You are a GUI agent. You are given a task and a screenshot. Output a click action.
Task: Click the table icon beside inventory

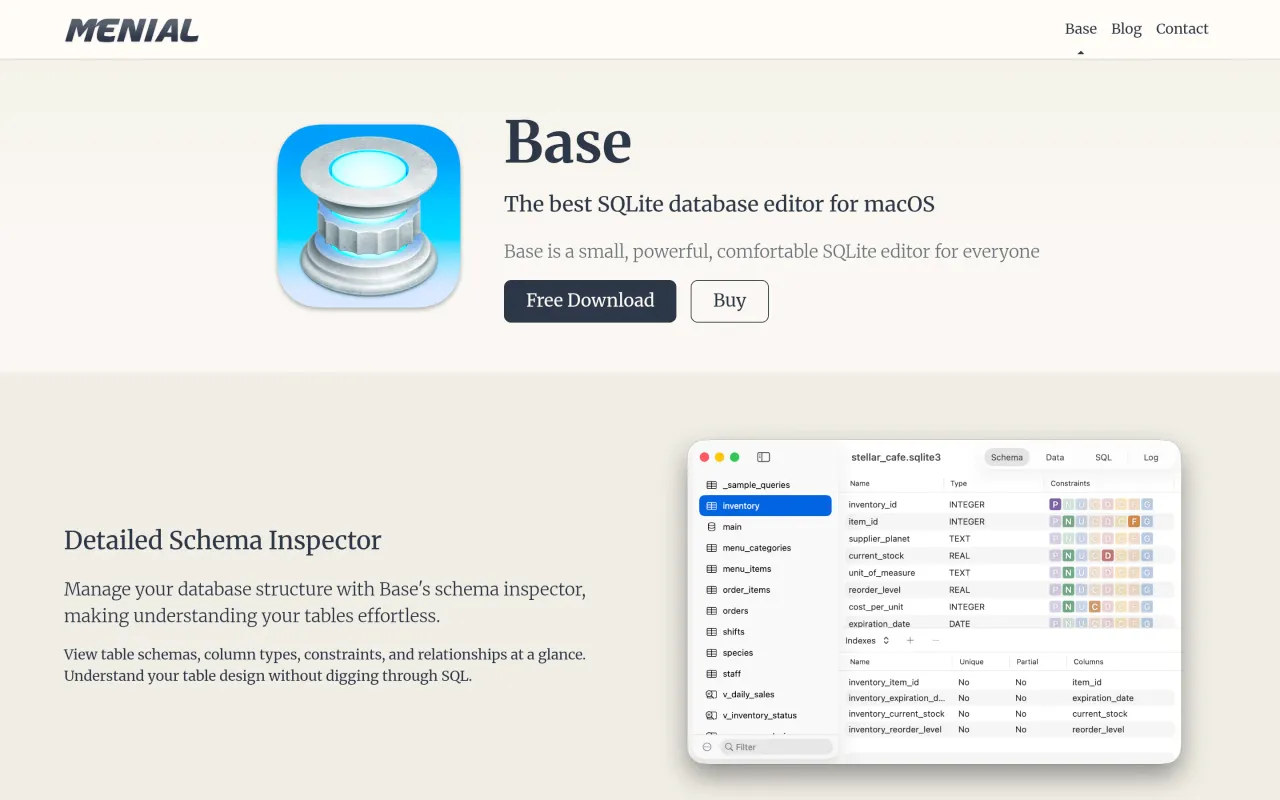point(712,506)
